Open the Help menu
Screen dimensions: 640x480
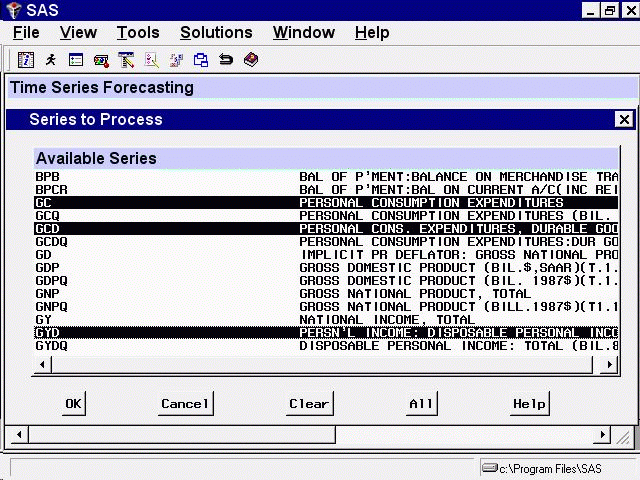372,33
